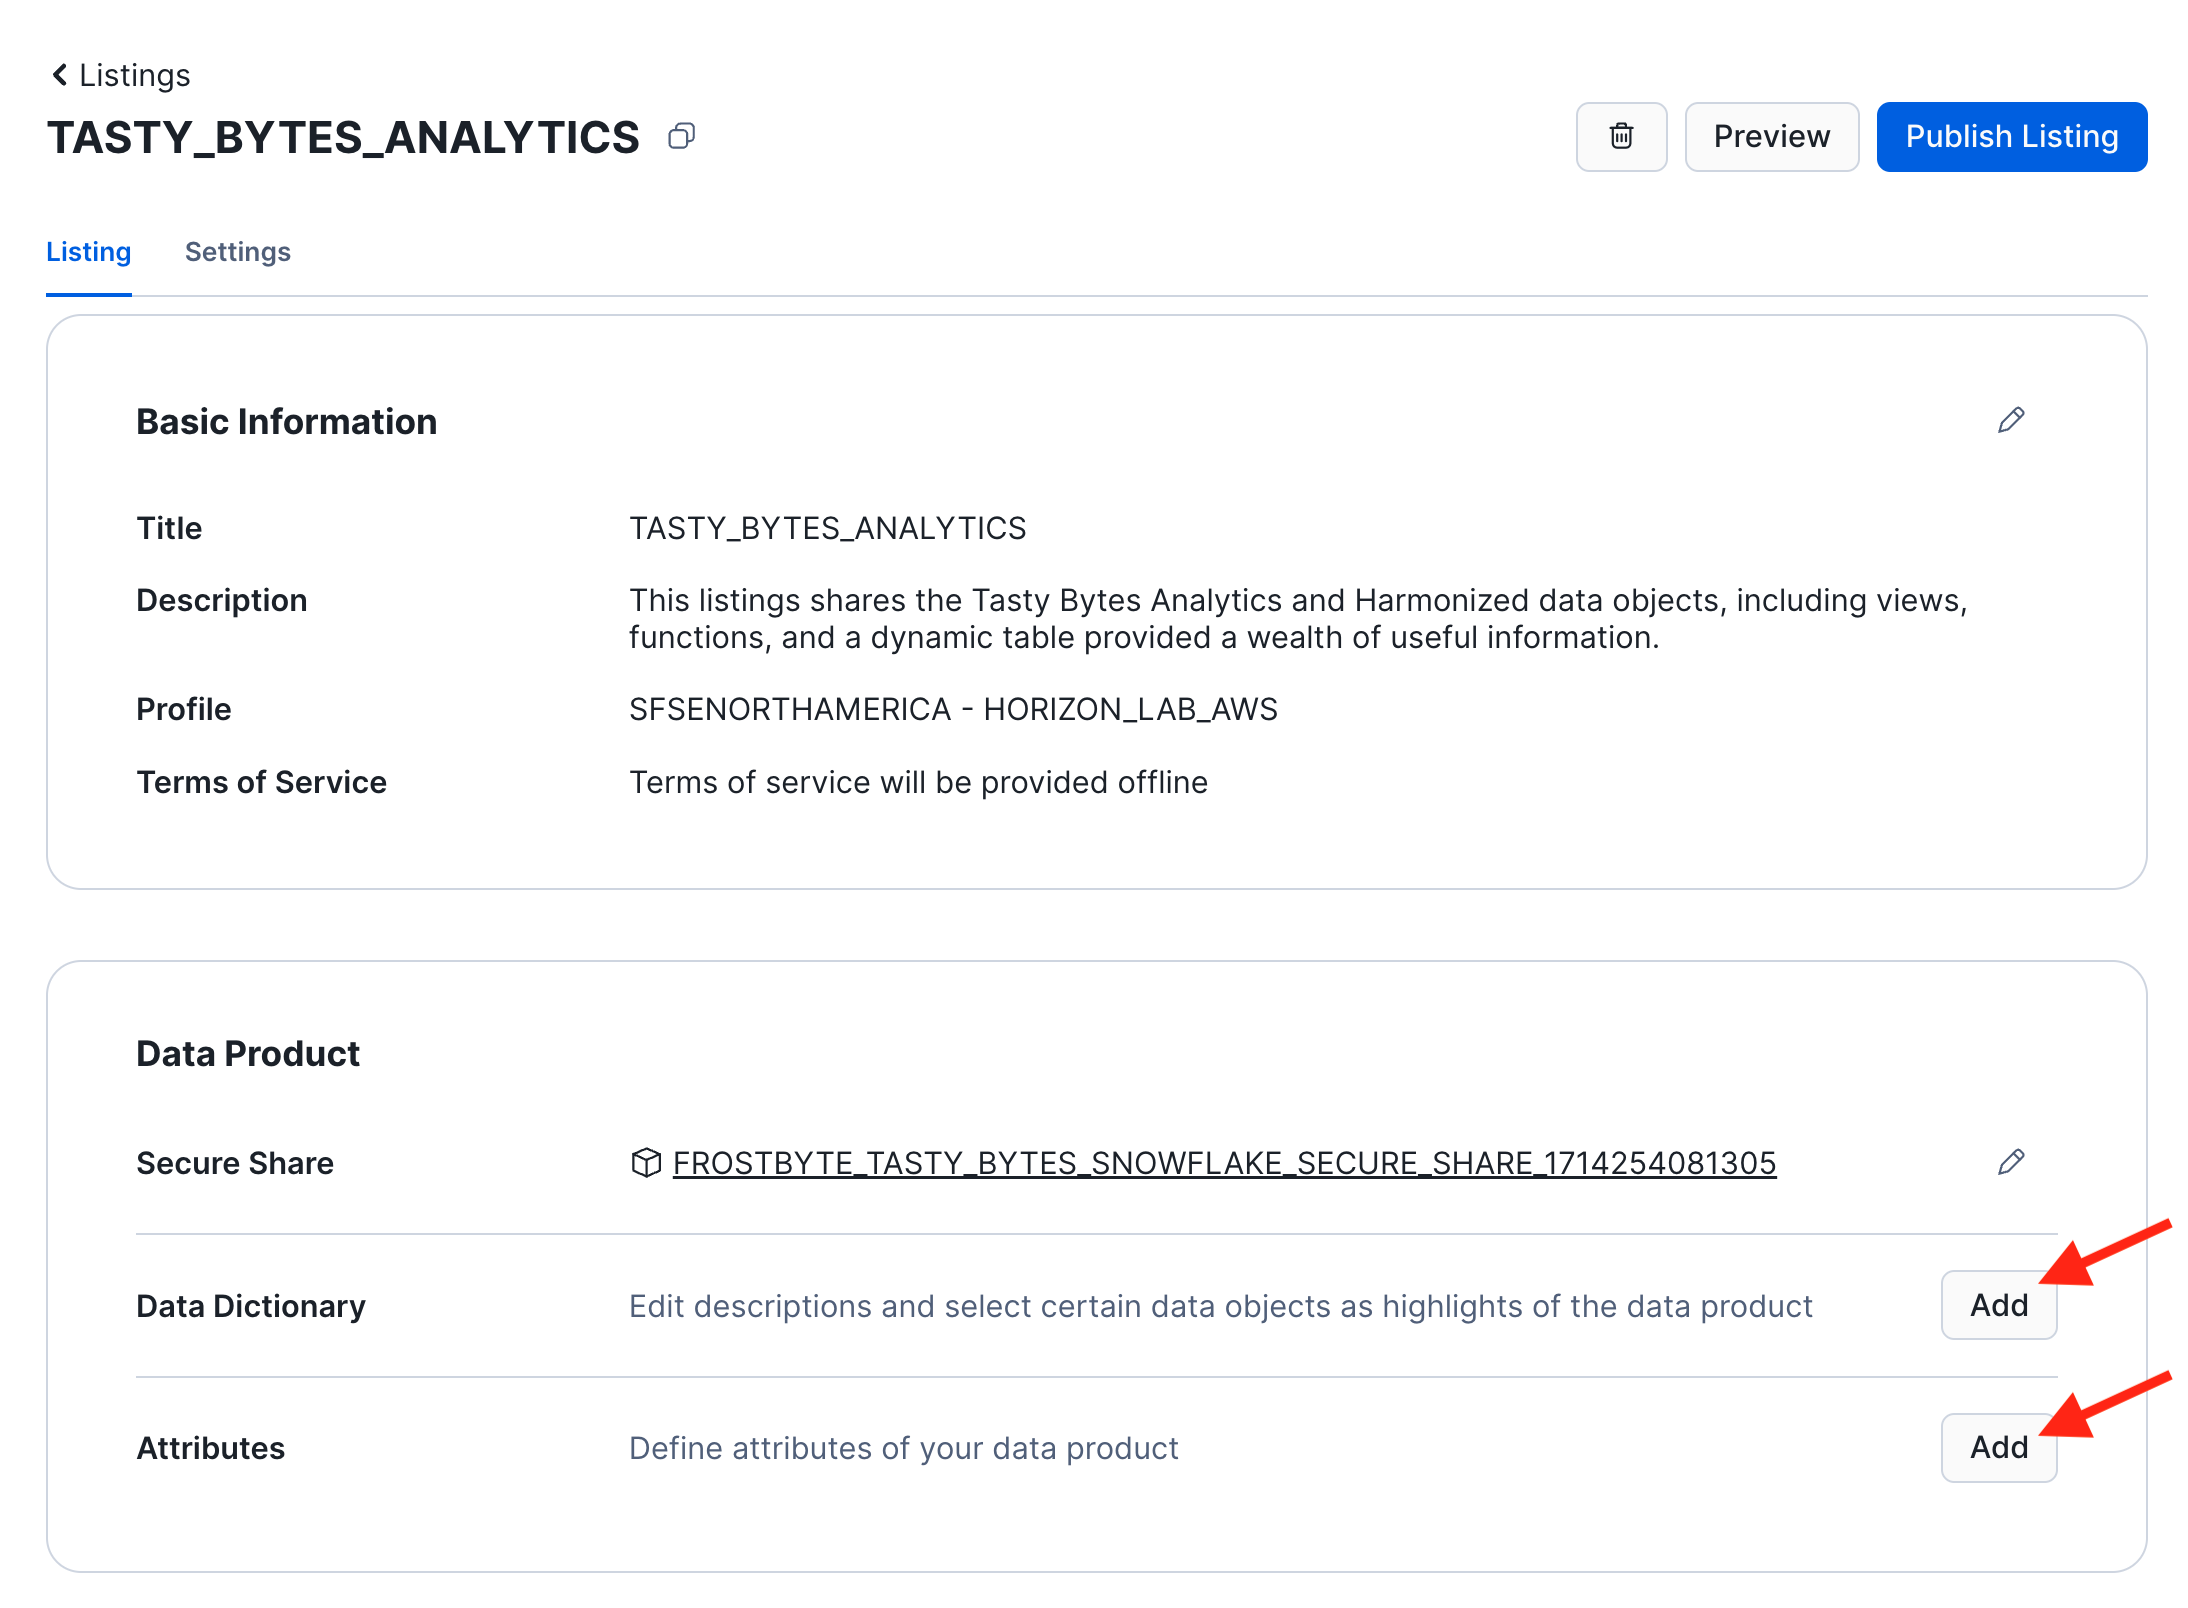Viewport: 2188px width, 1608px height.
Task: Click the Data Dictionary description text
Action: [1220, 1306]
